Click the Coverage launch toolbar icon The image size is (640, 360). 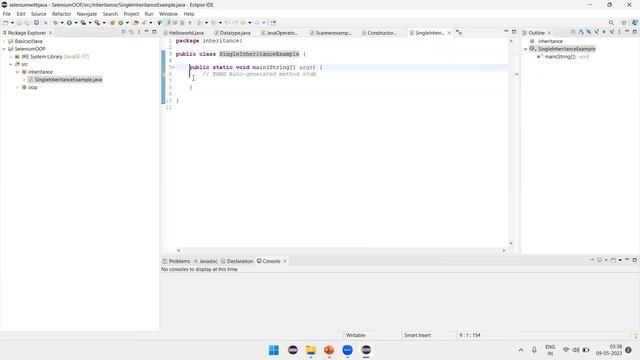point(83,23)
